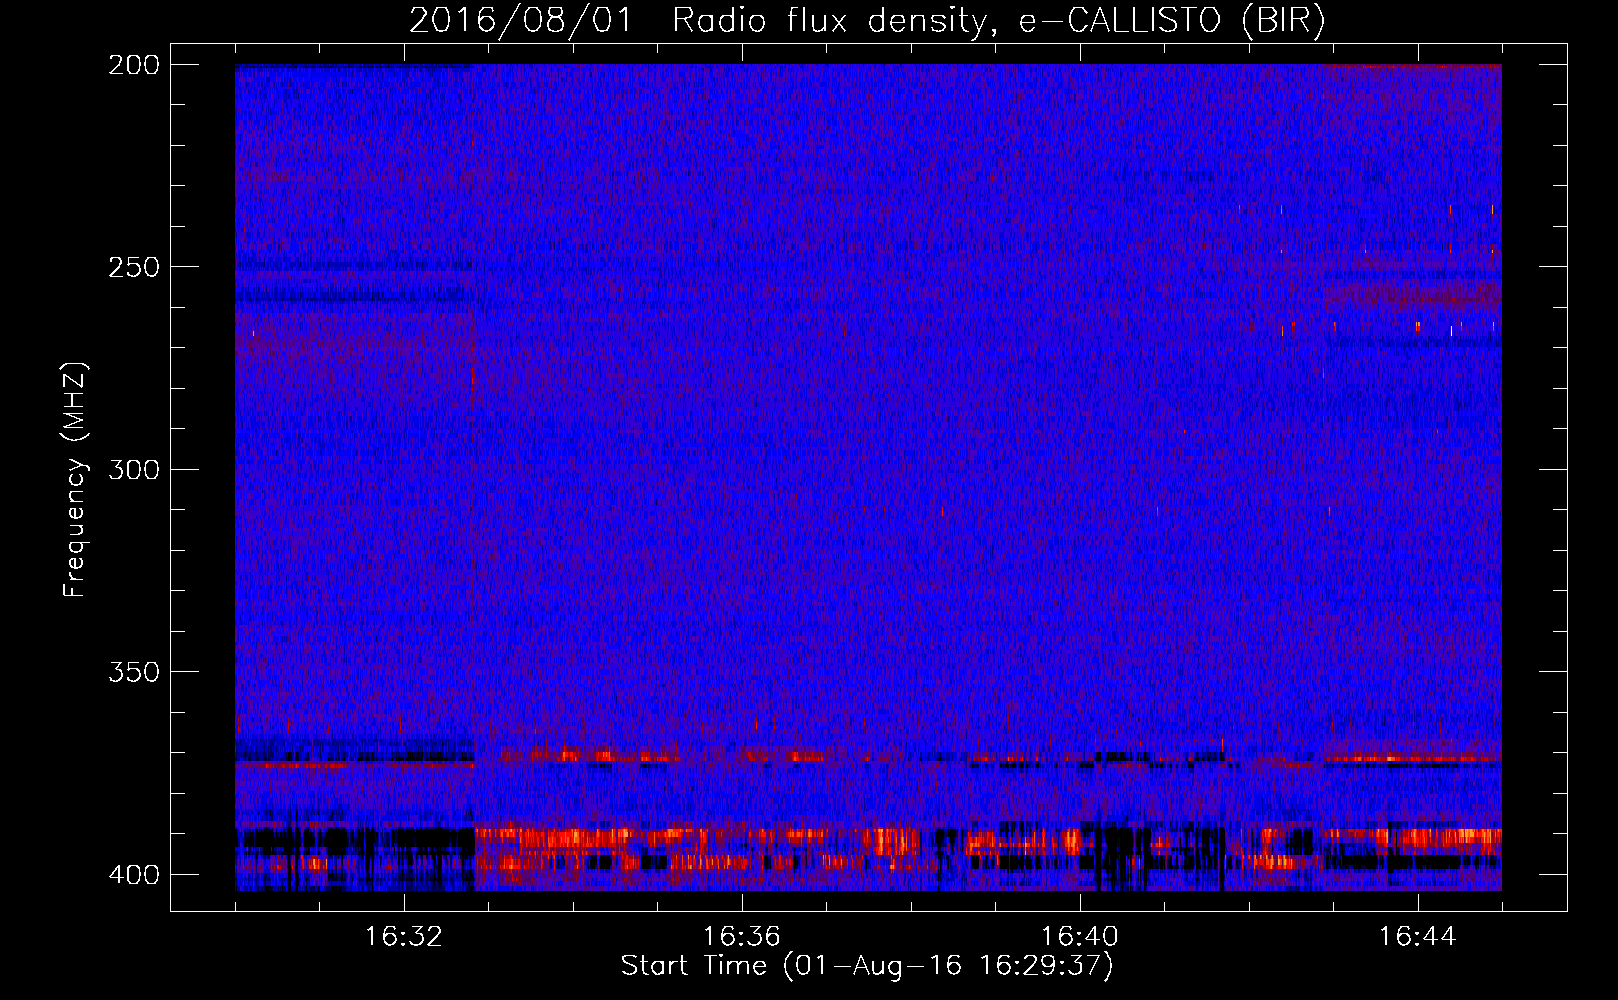
Task: Click the 200 frequency tick label
Action: 133,65
